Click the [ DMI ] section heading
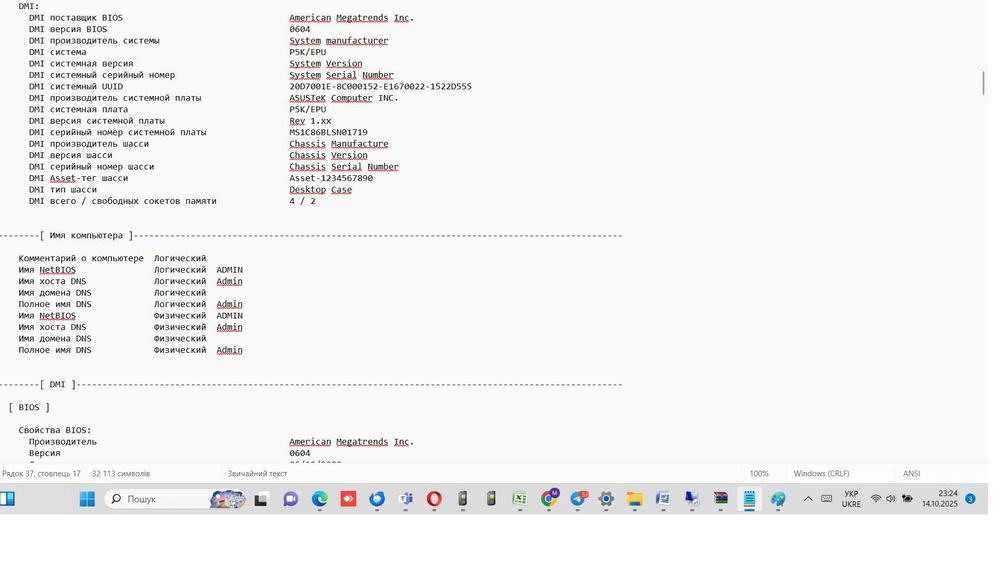The image size is (1000, 563). pos(57,385)
